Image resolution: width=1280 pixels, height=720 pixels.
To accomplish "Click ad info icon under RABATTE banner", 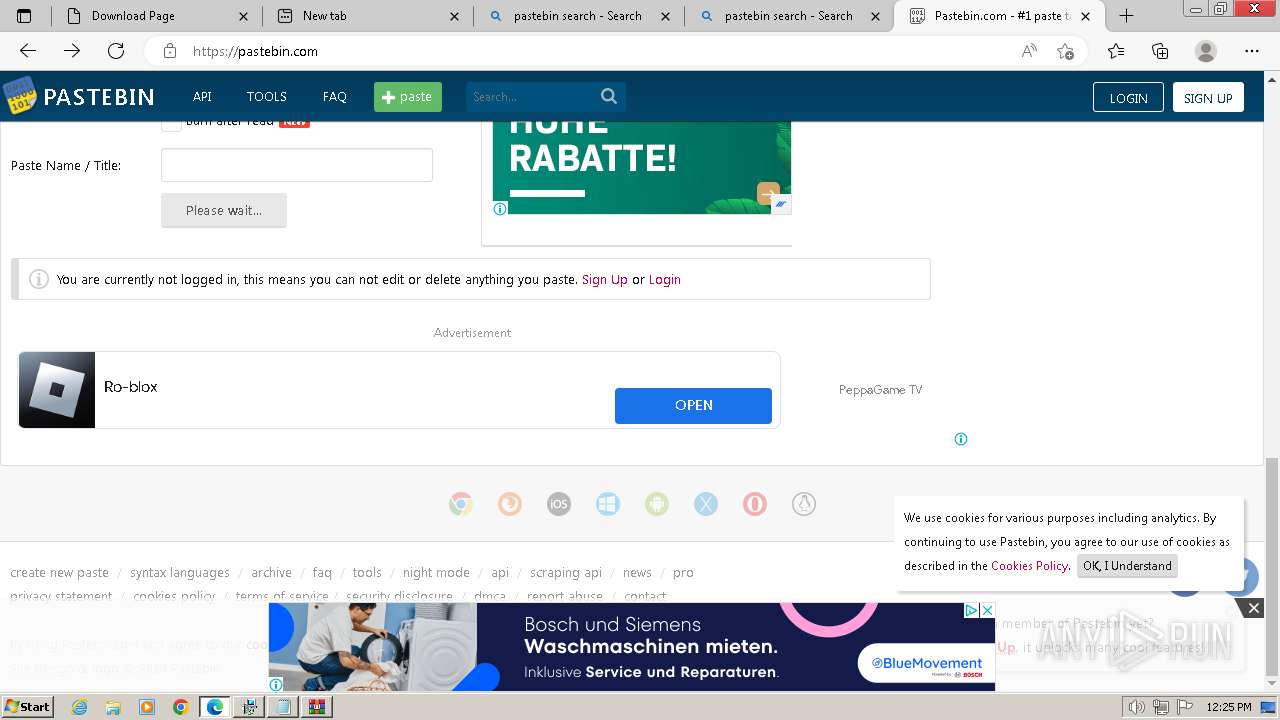I will coord(500,209).
